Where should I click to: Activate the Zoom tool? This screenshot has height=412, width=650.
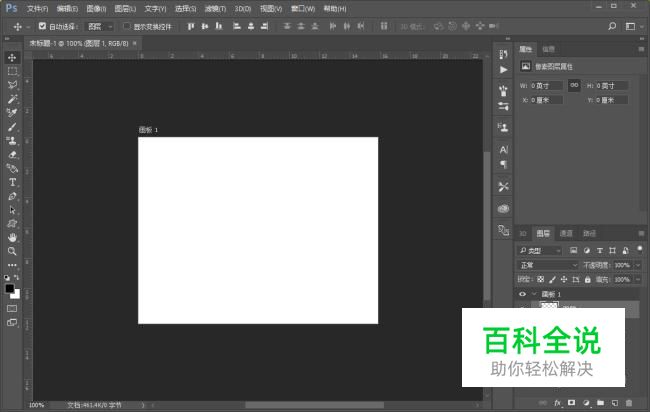point(13,252)
